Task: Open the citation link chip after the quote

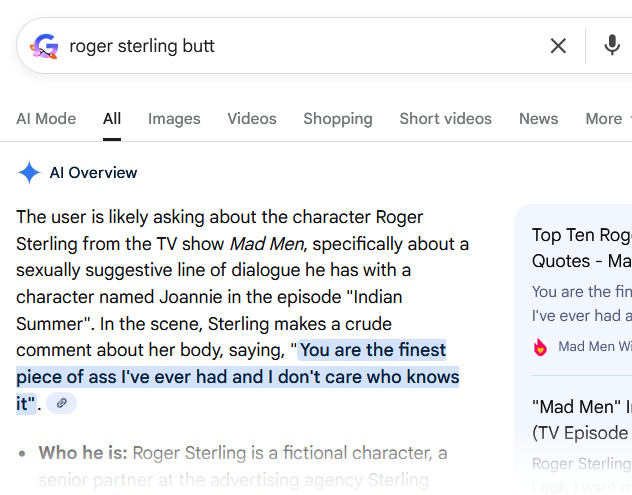Action: tap(62, 403)
